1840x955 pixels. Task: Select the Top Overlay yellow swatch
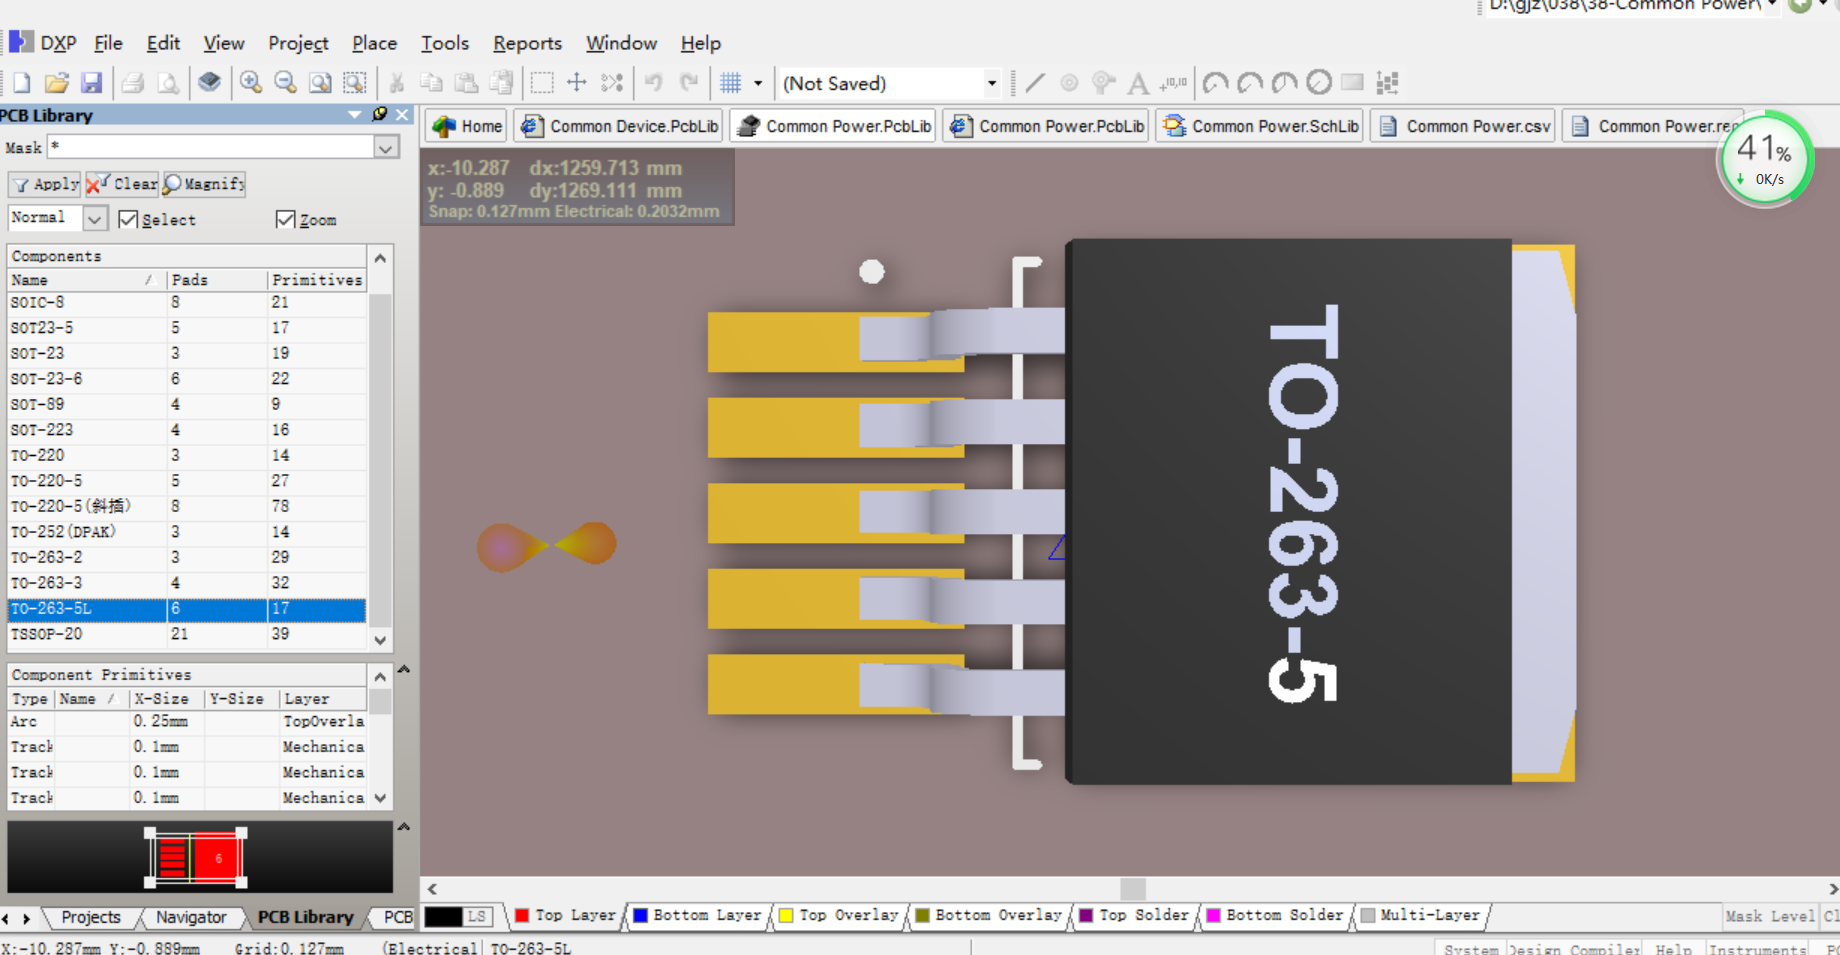(x=786, y=915)
